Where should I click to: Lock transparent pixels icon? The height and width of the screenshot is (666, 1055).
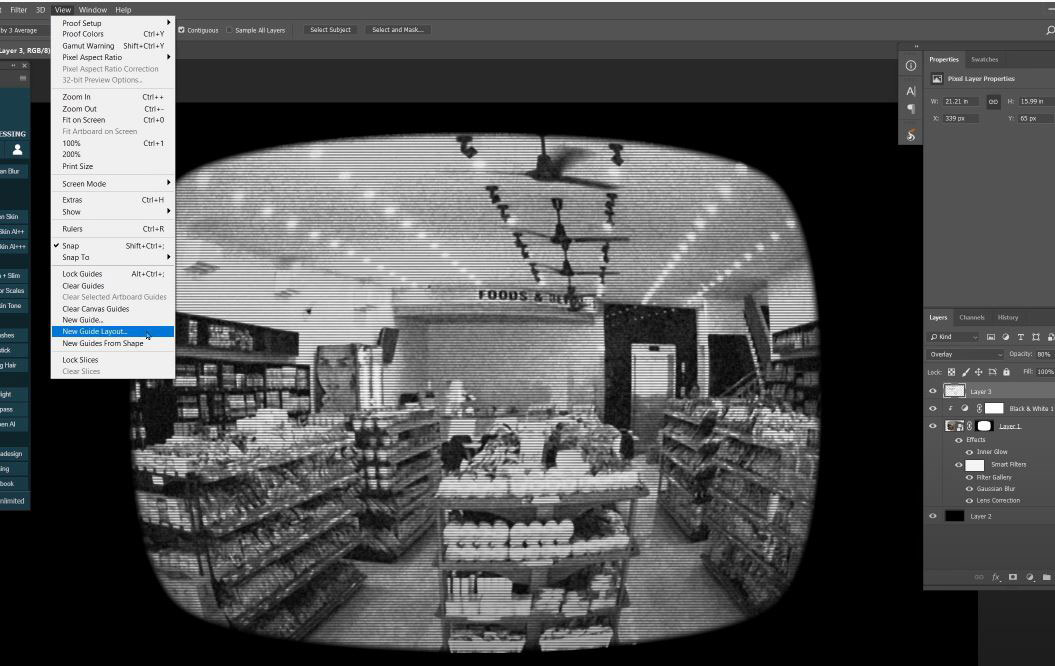951,372
